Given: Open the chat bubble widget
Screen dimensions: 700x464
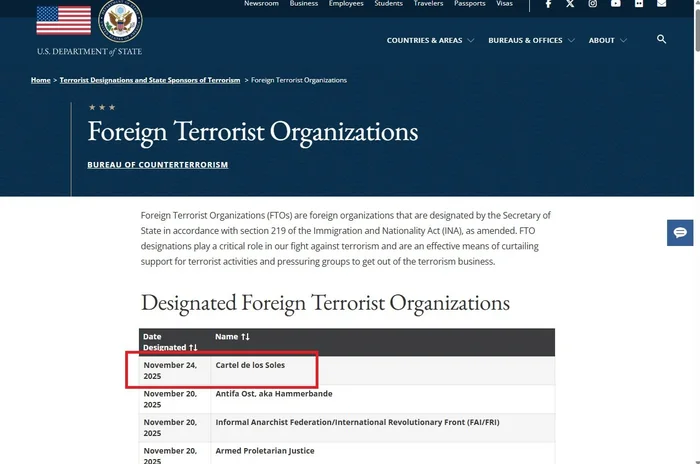Looking at the screenshot, I should (x=680, y=233).
